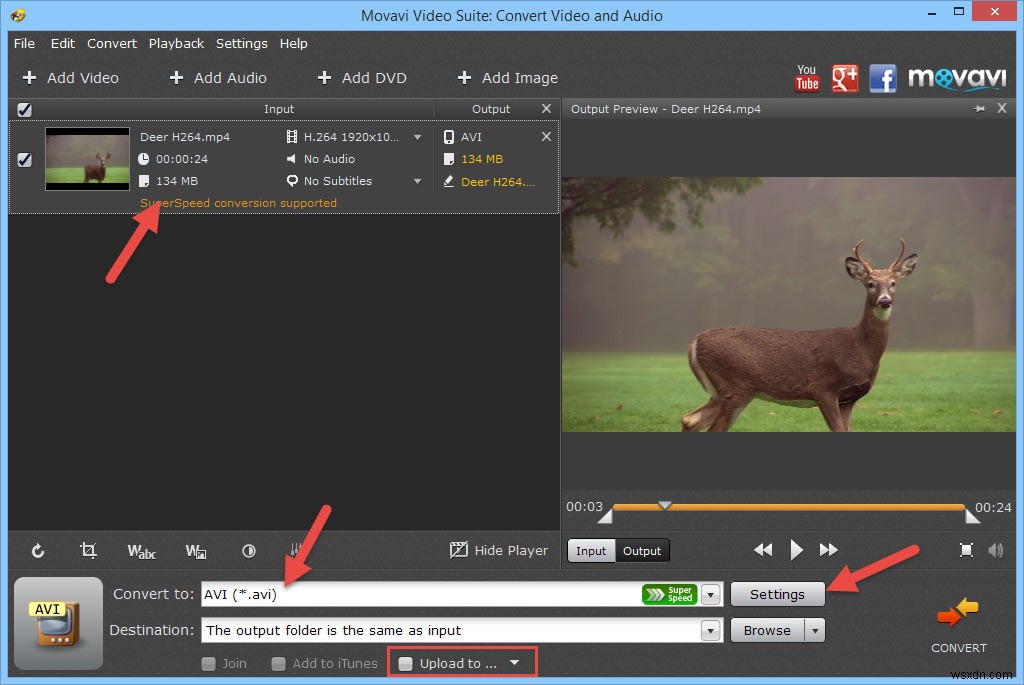Open the color adjustment tool

(x=249, y=551)
